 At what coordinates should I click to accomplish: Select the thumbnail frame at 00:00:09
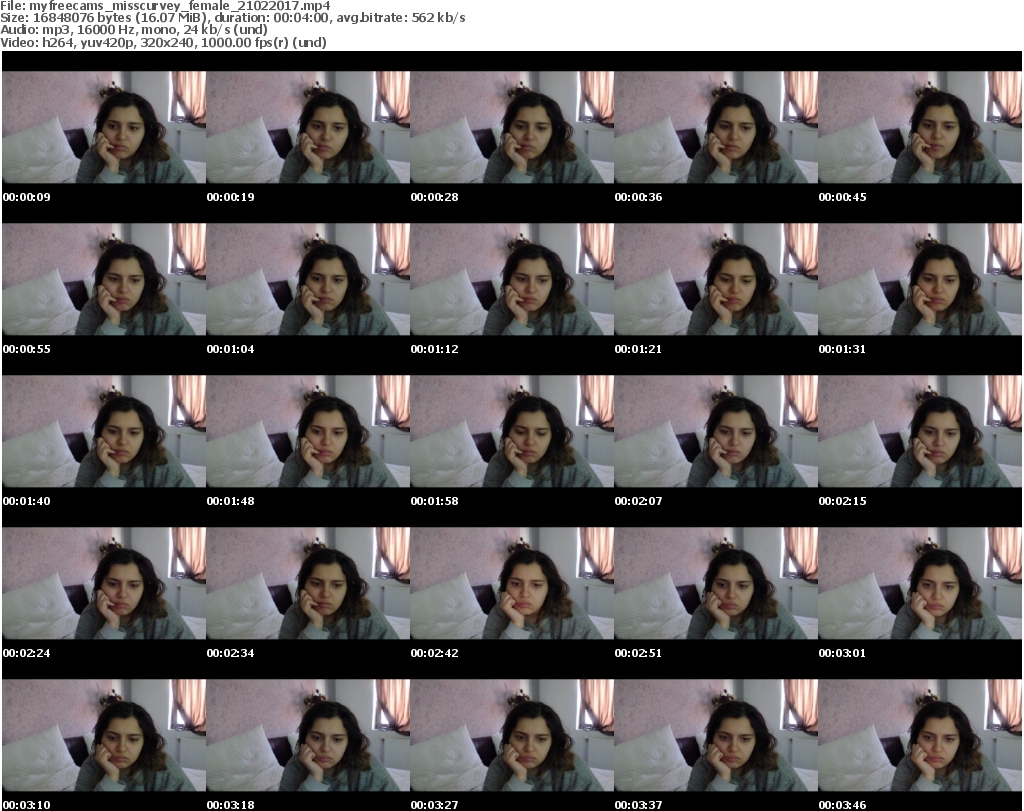point(104,127)
